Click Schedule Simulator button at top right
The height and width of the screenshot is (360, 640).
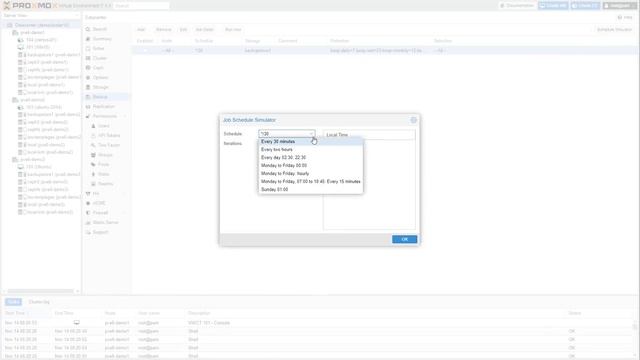[x=614, y=30]
